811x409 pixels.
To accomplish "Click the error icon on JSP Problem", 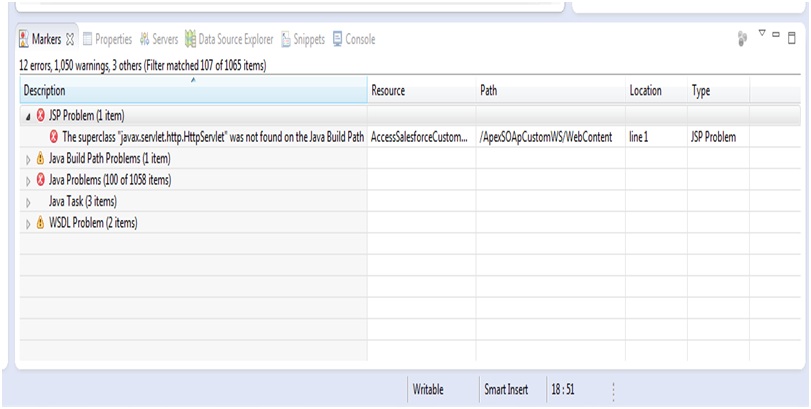I will click(41, 115).
